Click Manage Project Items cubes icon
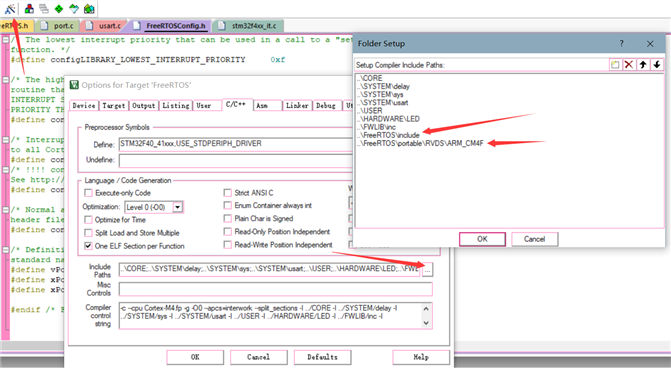The width and height of the screenshot is (671, 368). pyautogui.click(x=29, y=9)
